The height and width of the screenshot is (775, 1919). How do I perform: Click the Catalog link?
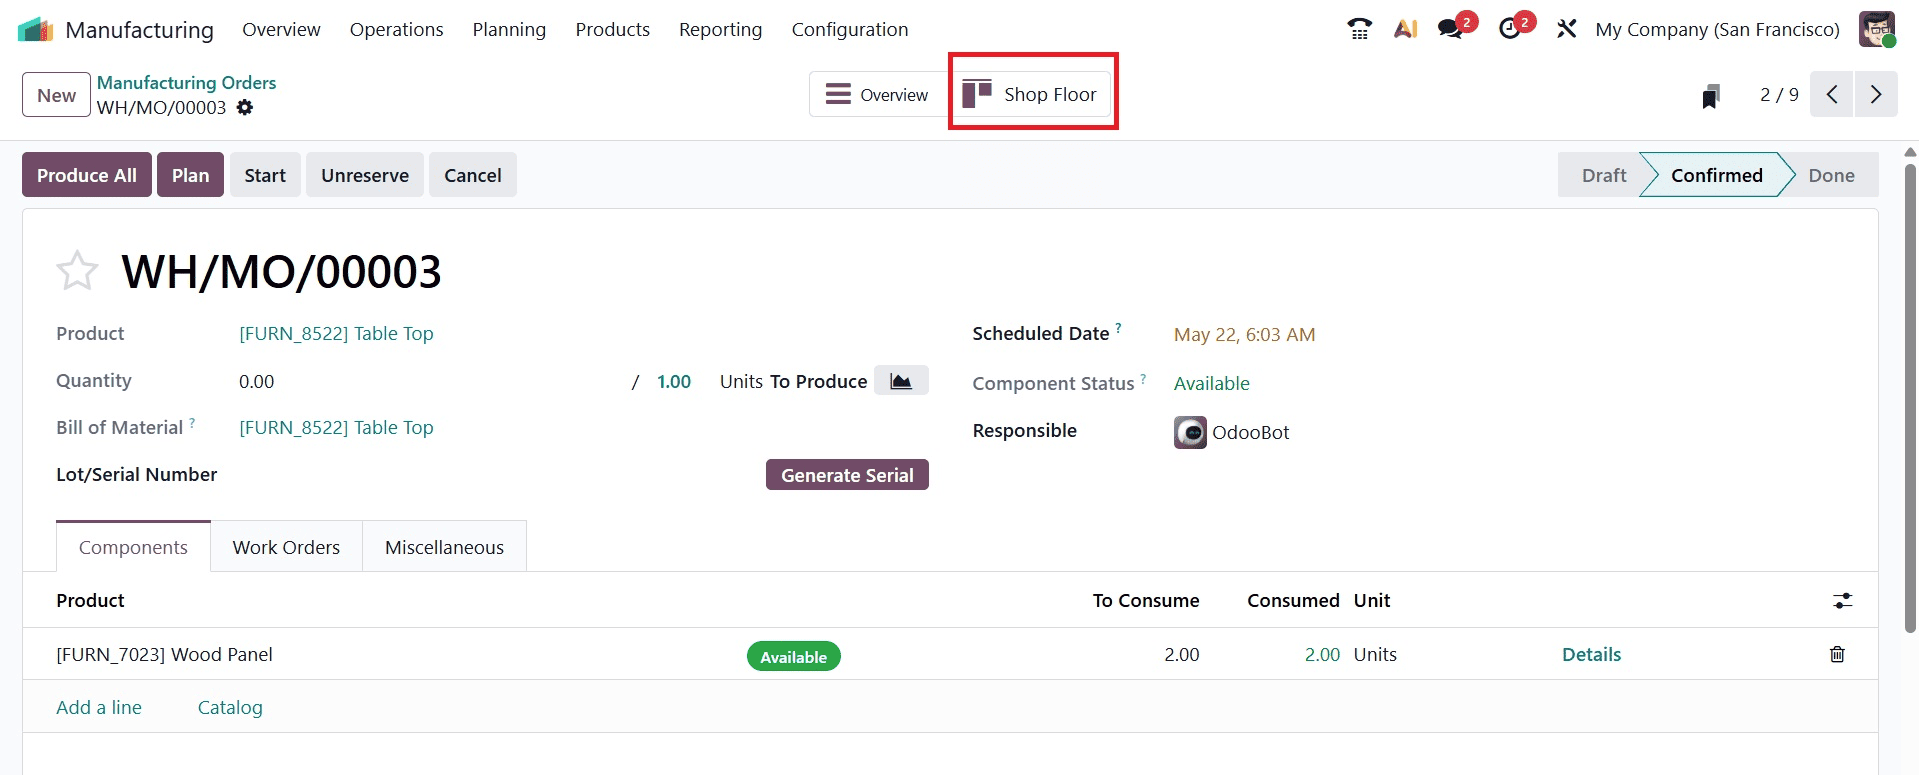230,707
